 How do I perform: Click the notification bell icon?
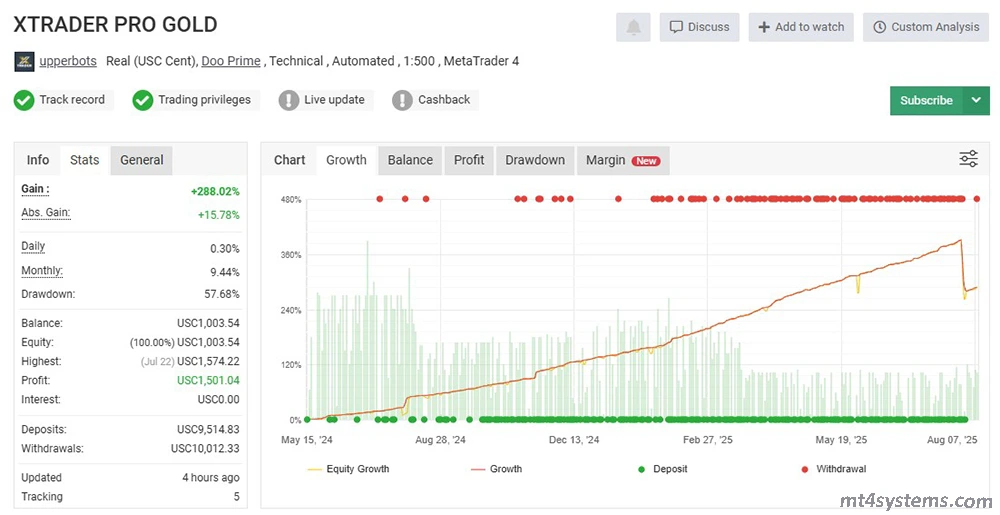point(634,27)
